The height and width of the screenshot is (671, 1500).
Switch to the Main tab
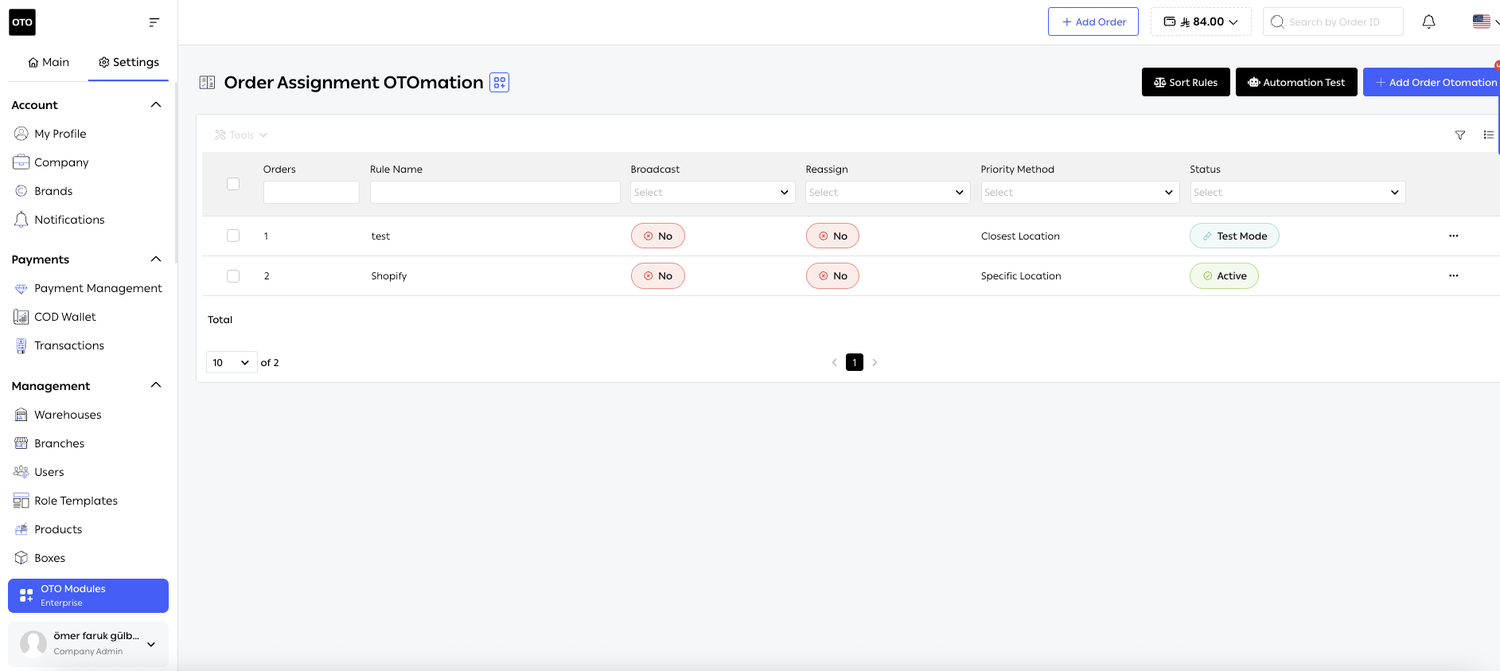click(49, 62)
